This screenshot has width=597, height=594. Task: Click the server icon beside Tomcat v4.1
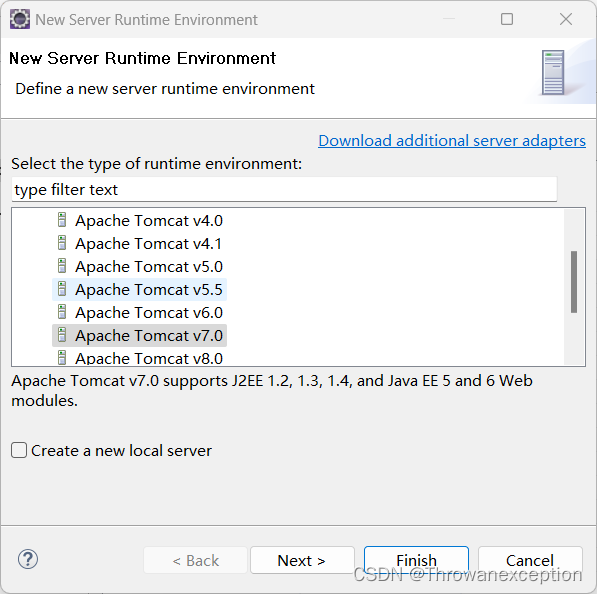pyautogui.click(x=62, y=243)
